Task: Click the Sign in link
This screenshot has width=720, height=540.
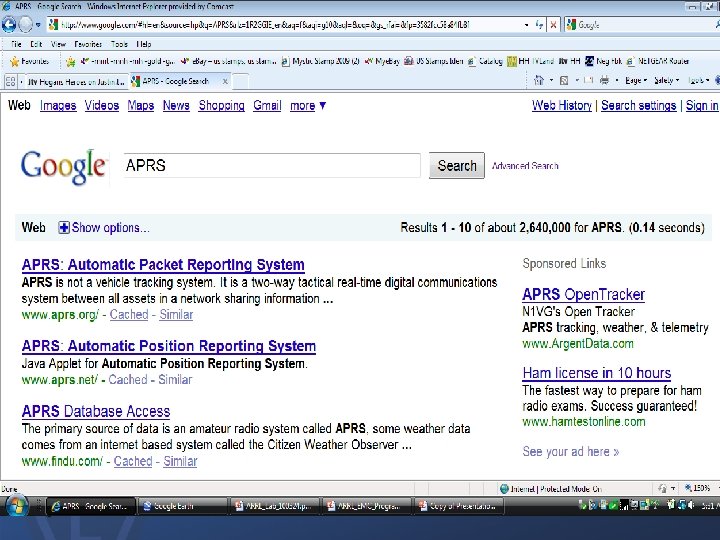Action: coord(702,106)
